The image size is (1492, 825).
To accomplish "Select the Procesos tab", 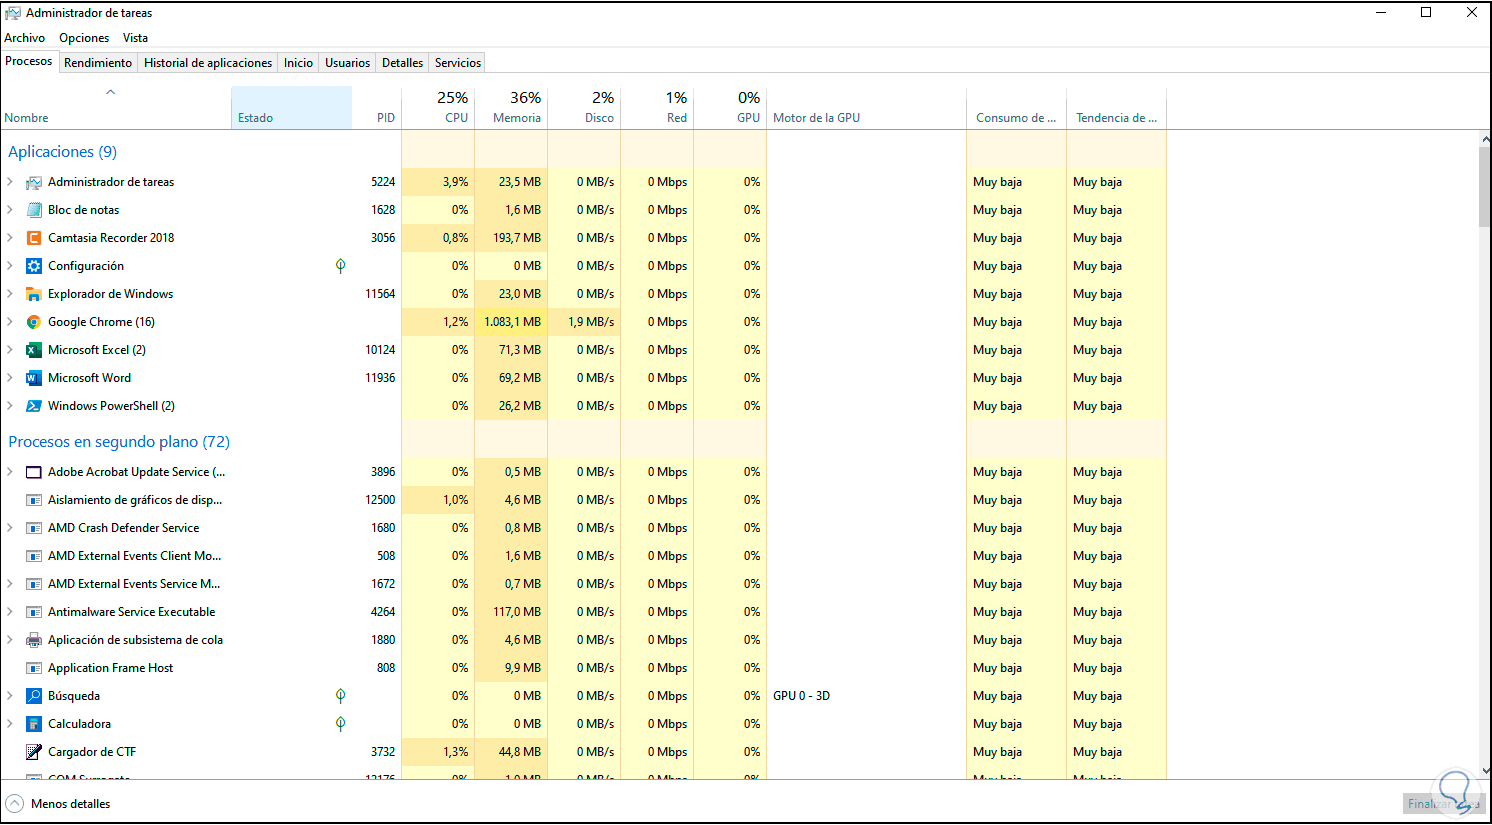I will coord(29,61).
